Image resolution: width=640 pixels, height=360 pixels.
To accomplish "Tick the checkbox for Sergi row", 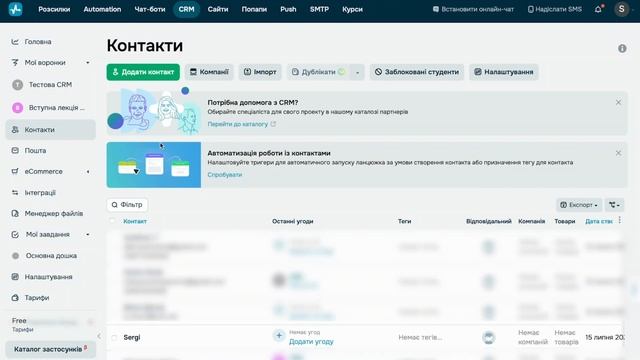I will point(114,338).
